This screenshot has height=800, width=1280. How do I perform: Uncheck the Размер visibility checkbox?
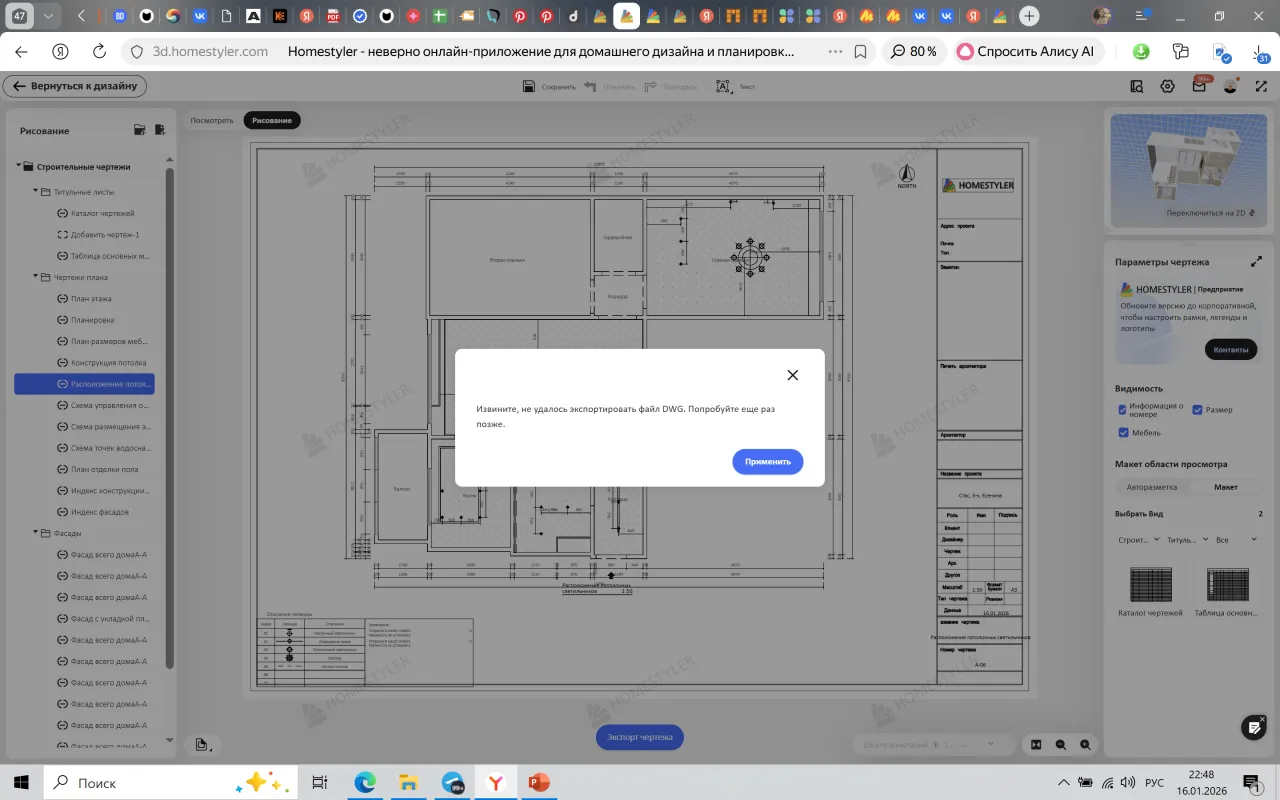[x=1197, y=410]
